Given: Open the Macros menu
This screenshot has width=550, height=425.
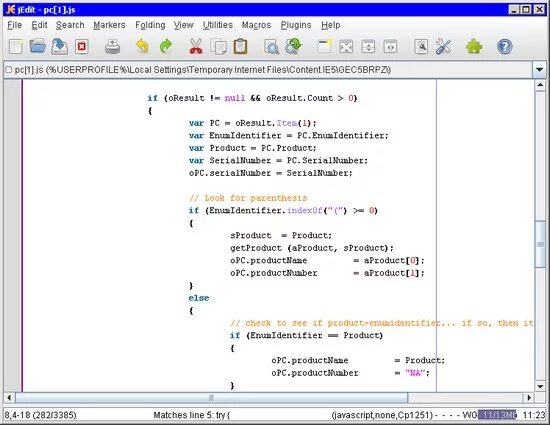Looking at the screenshot, I should click(256, 25).
